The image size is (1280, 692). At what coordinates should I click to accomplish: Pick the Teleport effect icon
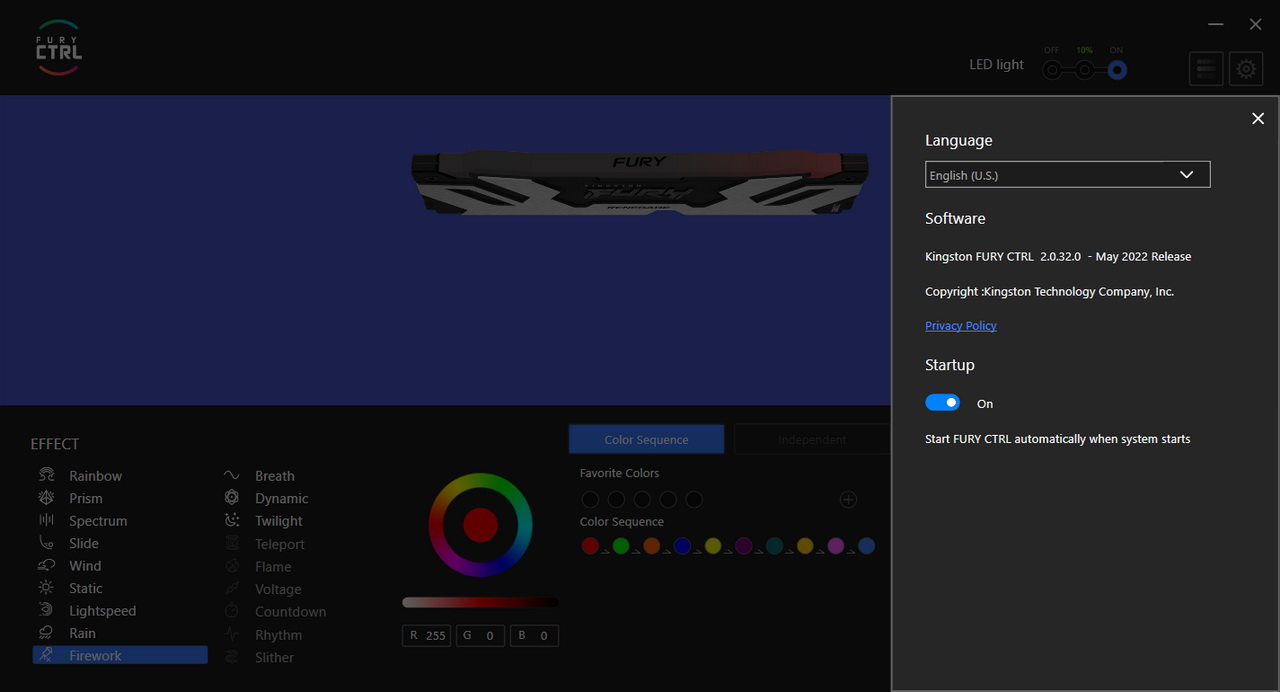pos(232,544)
